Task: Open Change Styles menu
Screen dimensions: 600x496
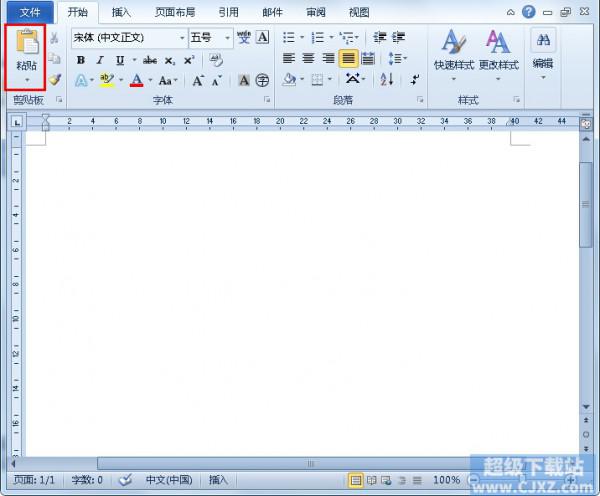Action: click(x=499, y=54)
